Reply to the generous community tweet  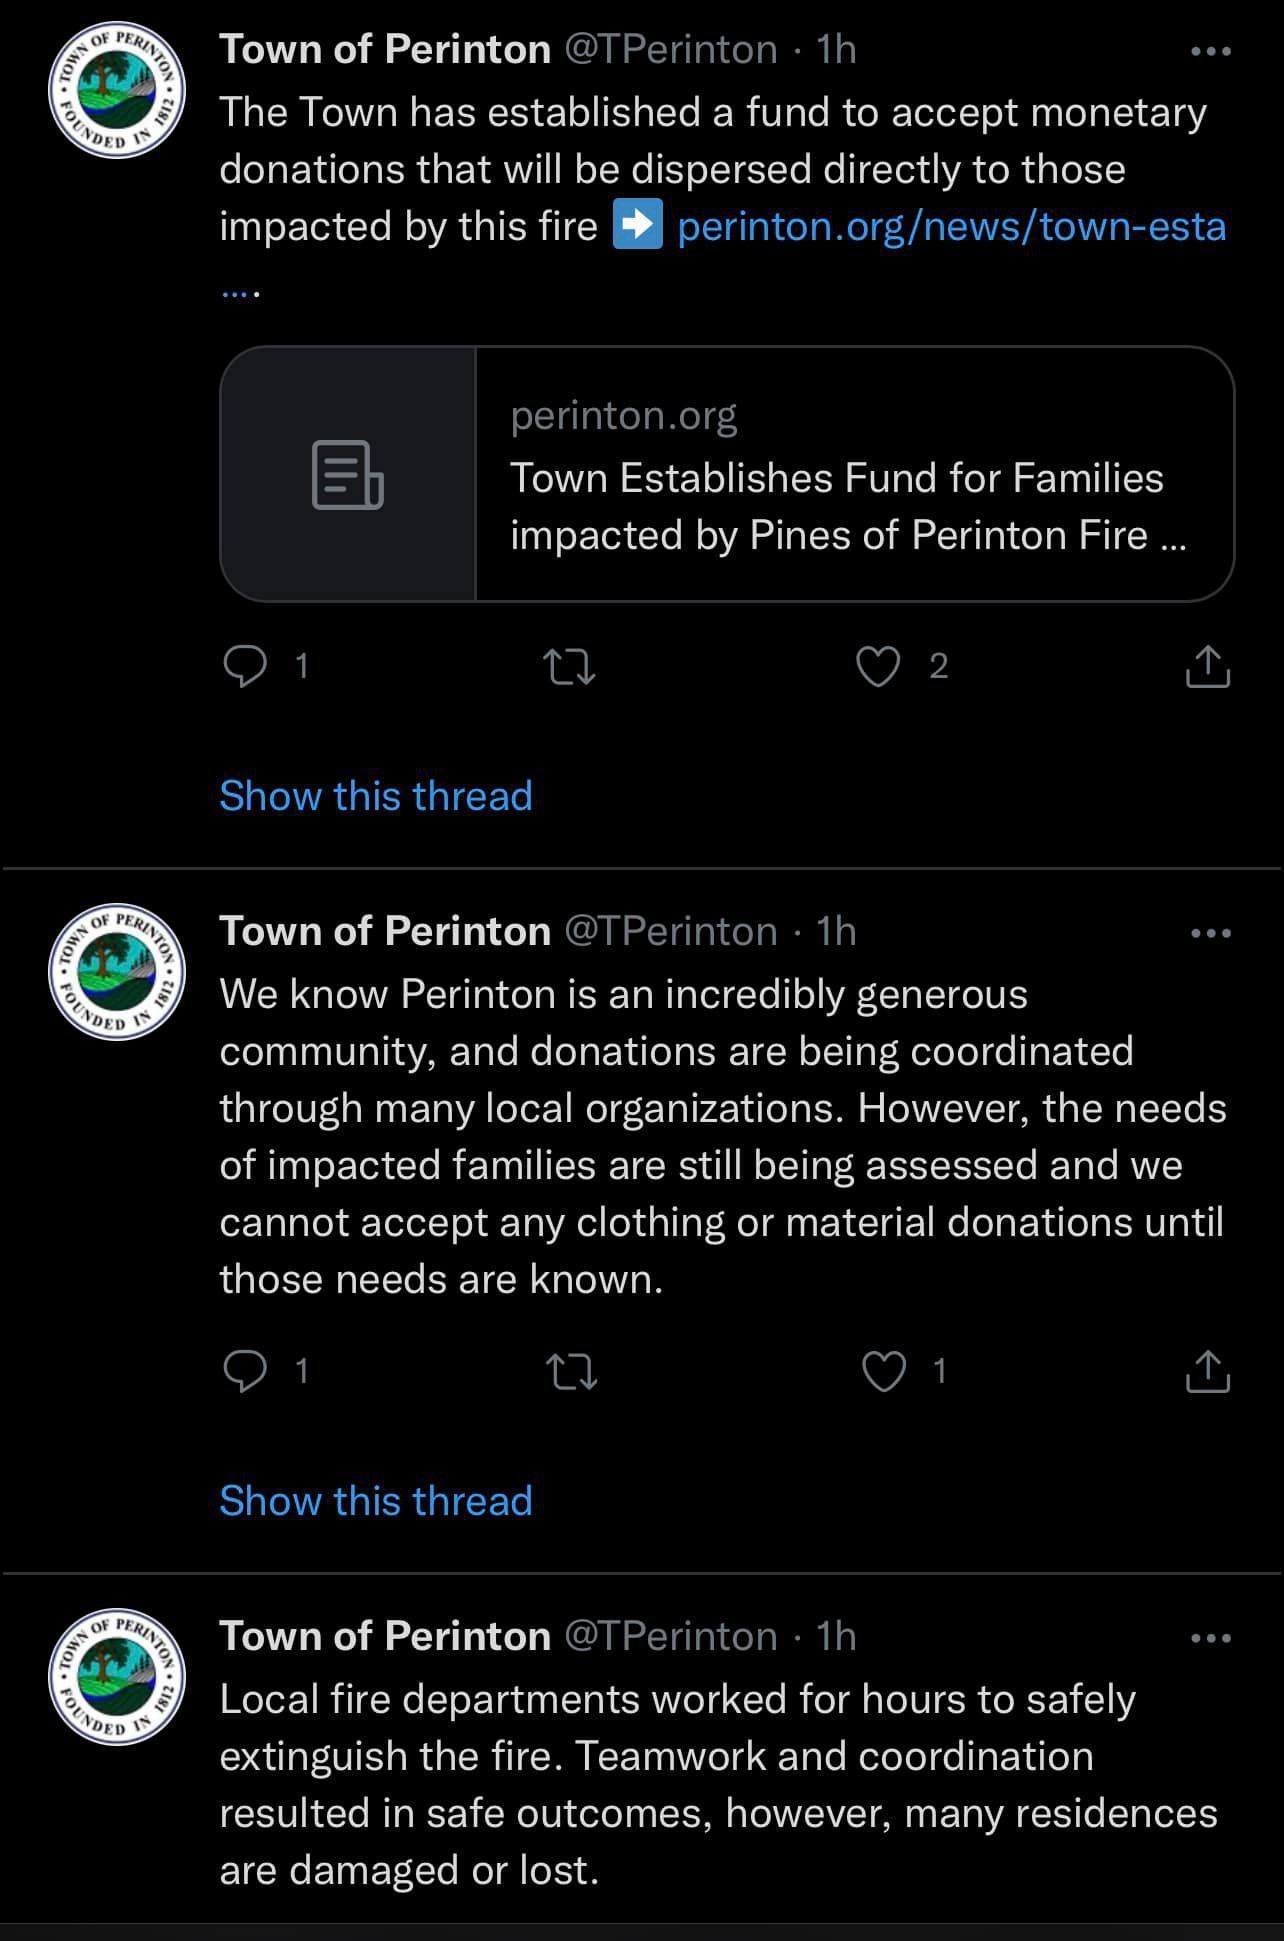tap(245, 1370)
